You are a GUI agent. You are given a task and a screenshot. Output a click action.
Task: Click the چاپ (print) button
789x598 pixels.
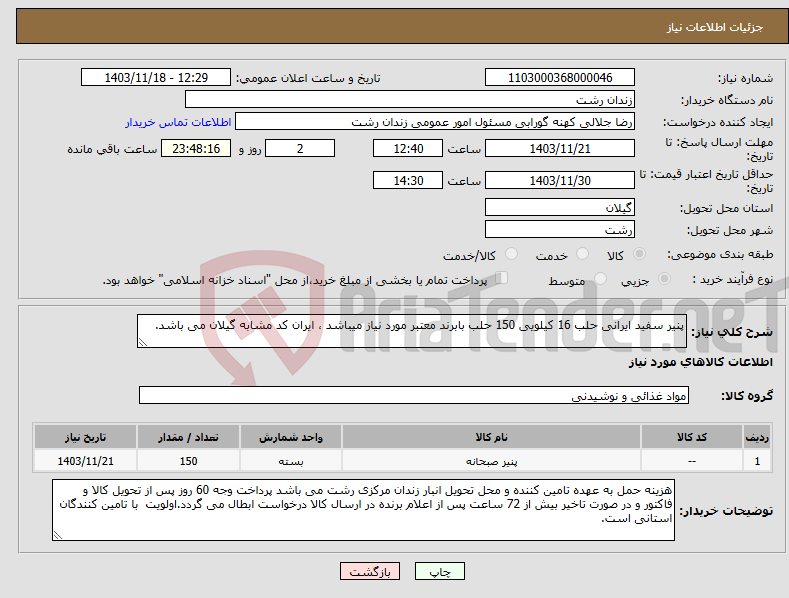coord(439,571)
